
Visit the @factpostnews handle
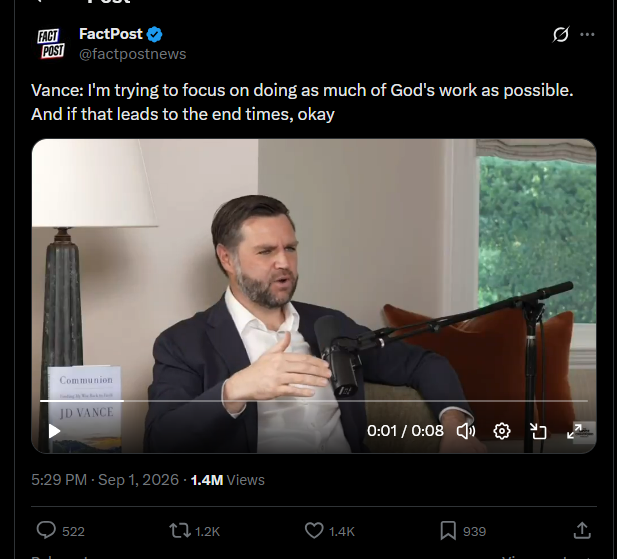pos(133,54)
